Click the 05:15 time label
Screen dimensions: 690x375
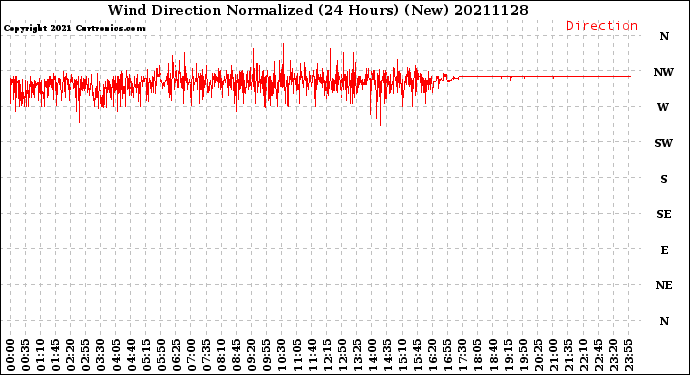click(x=146, y=355)
